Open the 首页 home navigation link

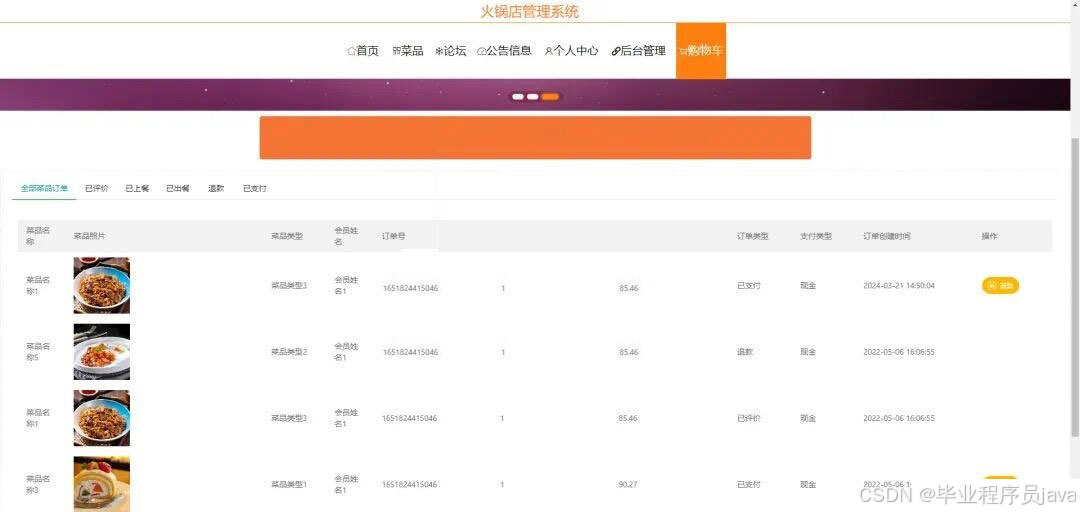[x=363, y=51]
